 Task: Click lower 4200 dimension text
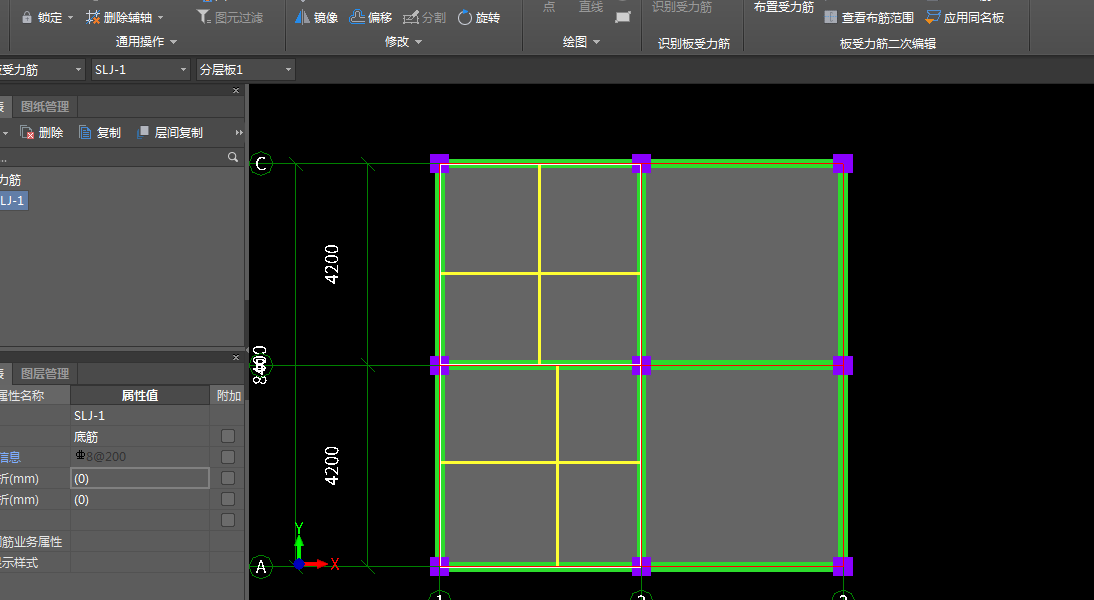click(332, 466)
